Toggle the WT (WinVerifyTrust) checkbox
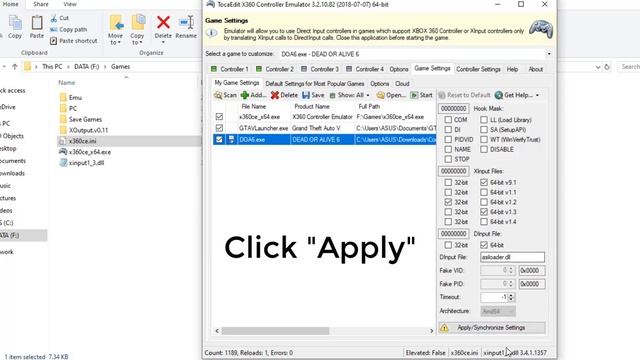The height and width of the screenshot is (360, 640). (x=484, y=139)
